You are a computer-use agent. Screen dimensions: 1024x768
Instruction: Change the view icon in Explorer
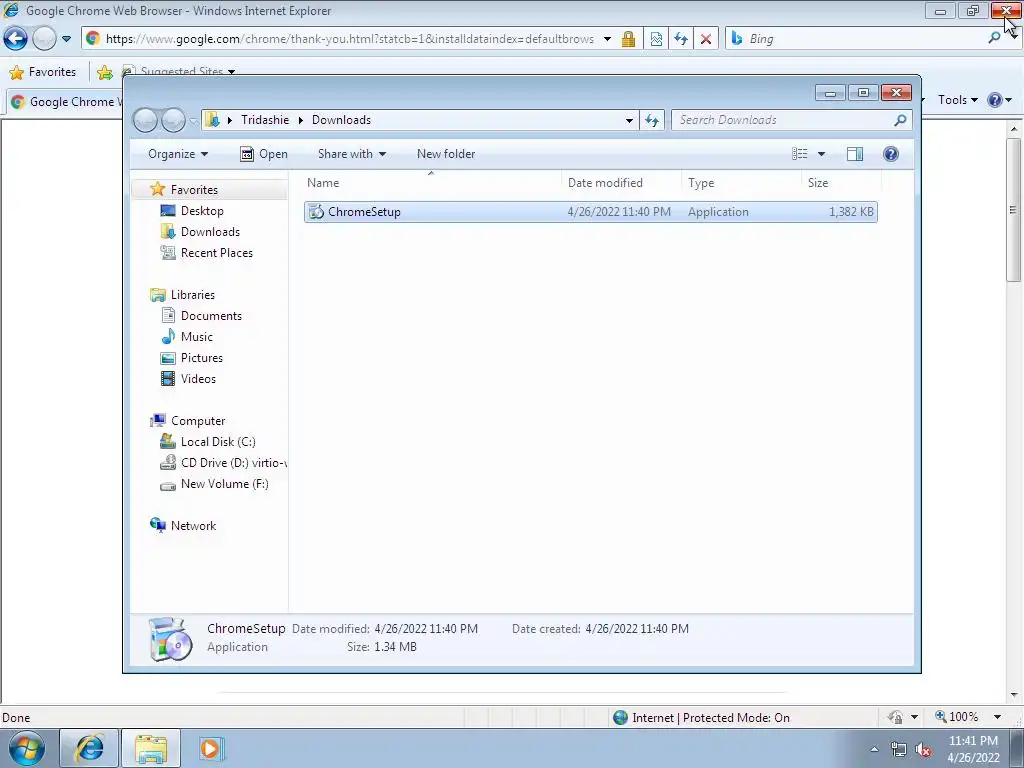click(800, 154)
